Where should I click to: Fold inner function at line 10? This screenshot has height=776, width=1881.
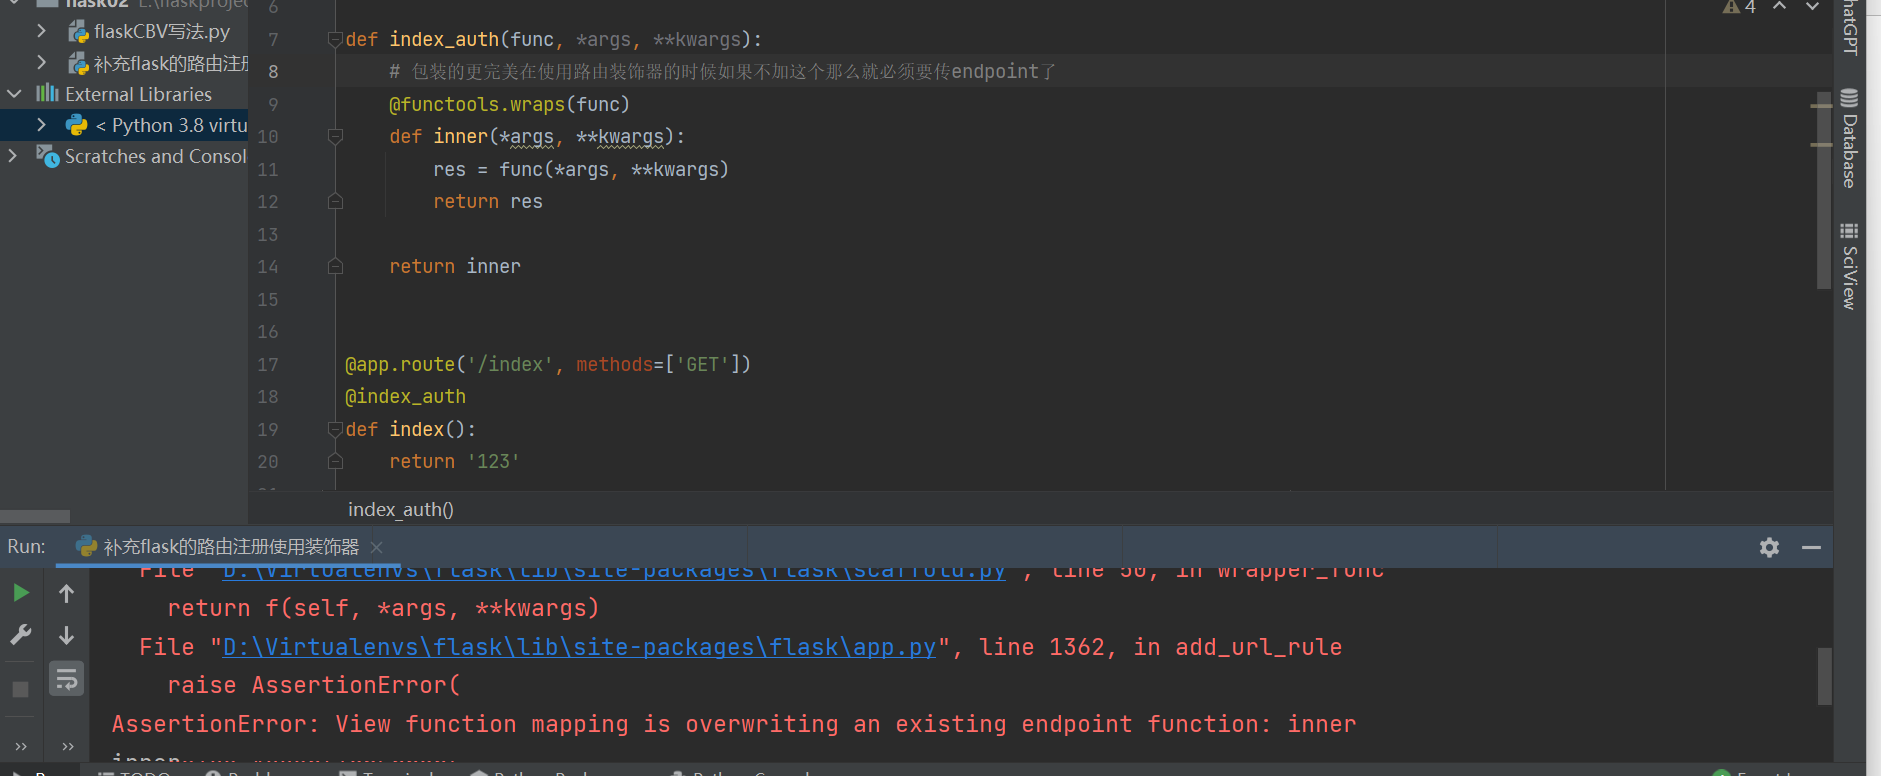(x=336, y=136)
